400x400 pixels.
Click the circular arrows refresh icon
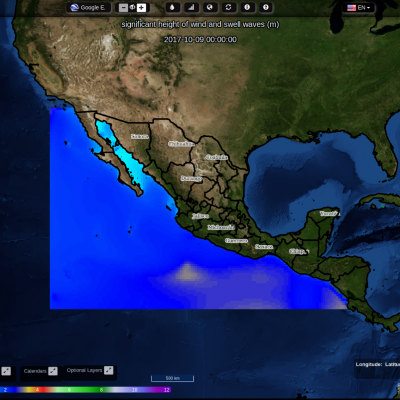[x=228, y=7]
